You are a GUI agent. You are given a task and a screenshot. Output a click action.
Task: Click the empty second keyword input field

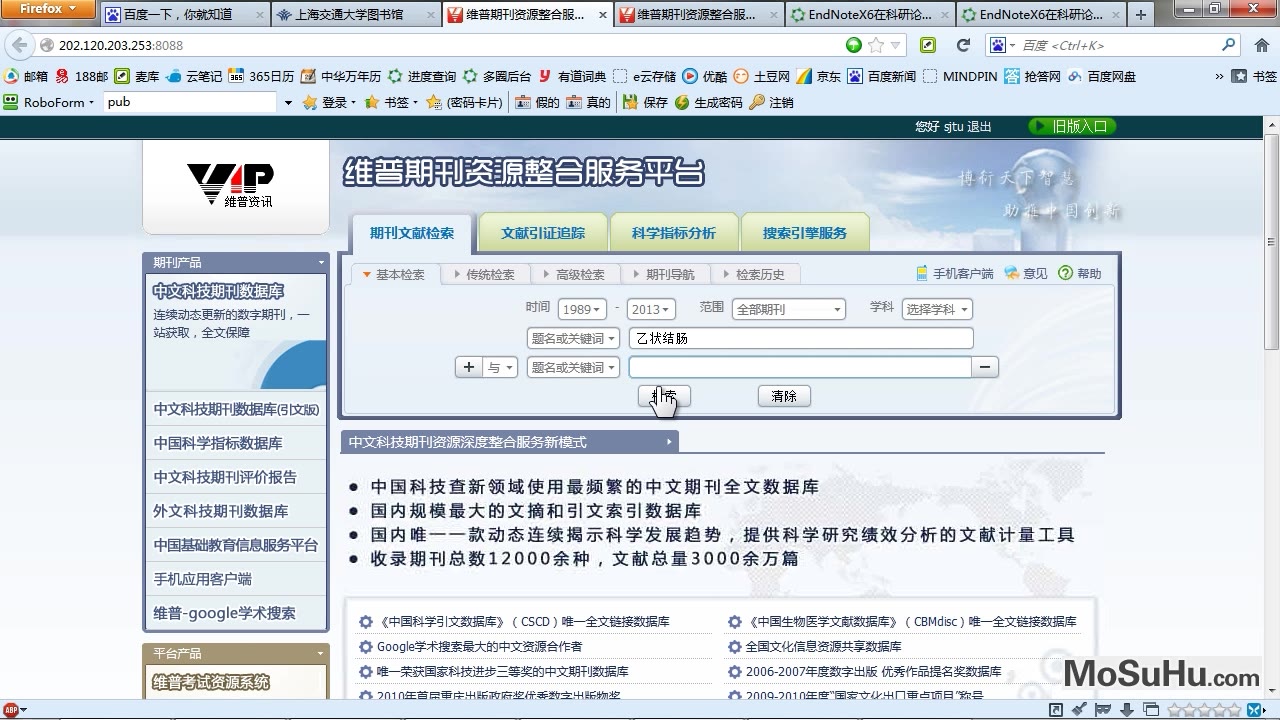(800, 368)
